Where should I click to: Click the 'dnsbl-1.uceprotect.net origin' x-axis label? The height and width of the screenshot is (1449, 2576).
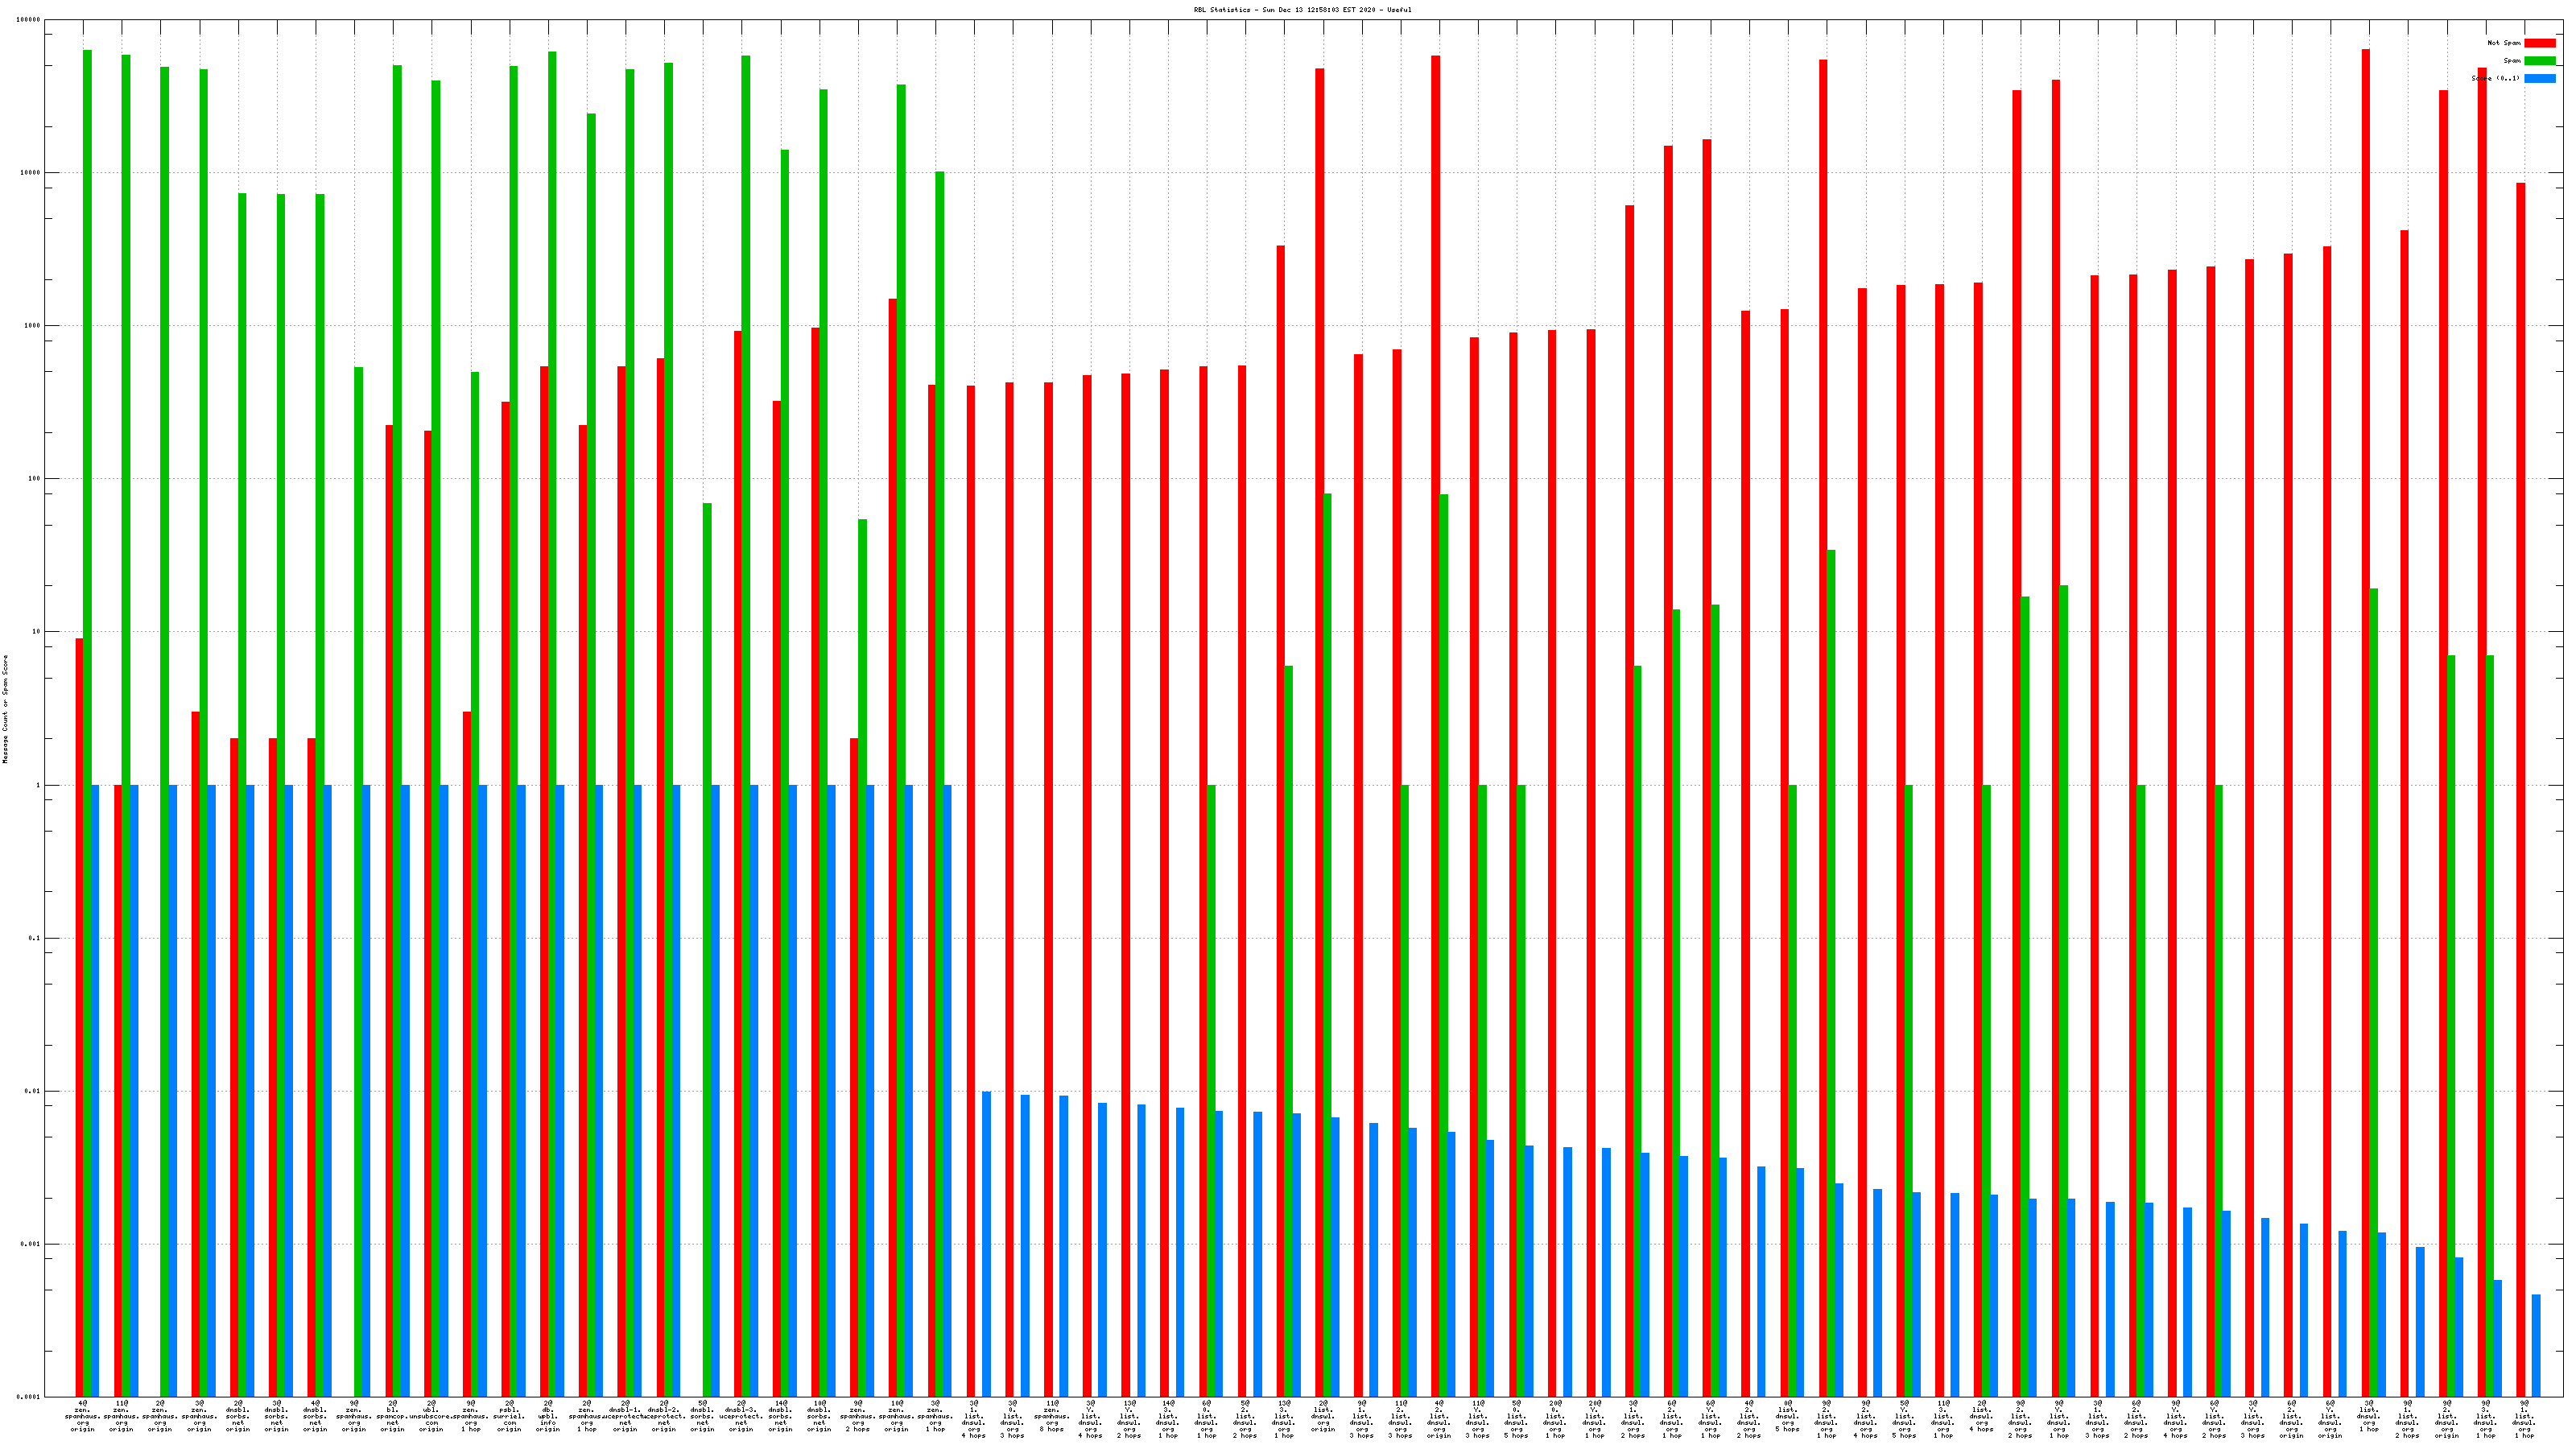625,1416
